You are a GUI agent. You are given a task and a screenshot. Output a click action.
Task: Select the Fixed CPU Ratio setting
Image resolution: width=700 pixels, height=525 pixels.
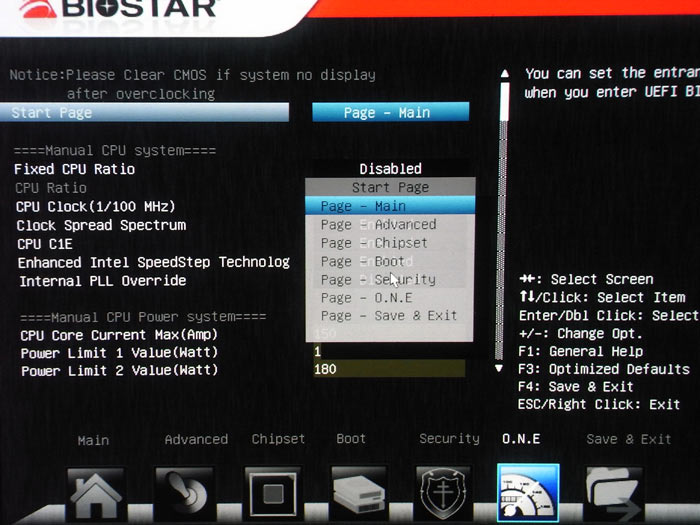[x=74, y=169]
